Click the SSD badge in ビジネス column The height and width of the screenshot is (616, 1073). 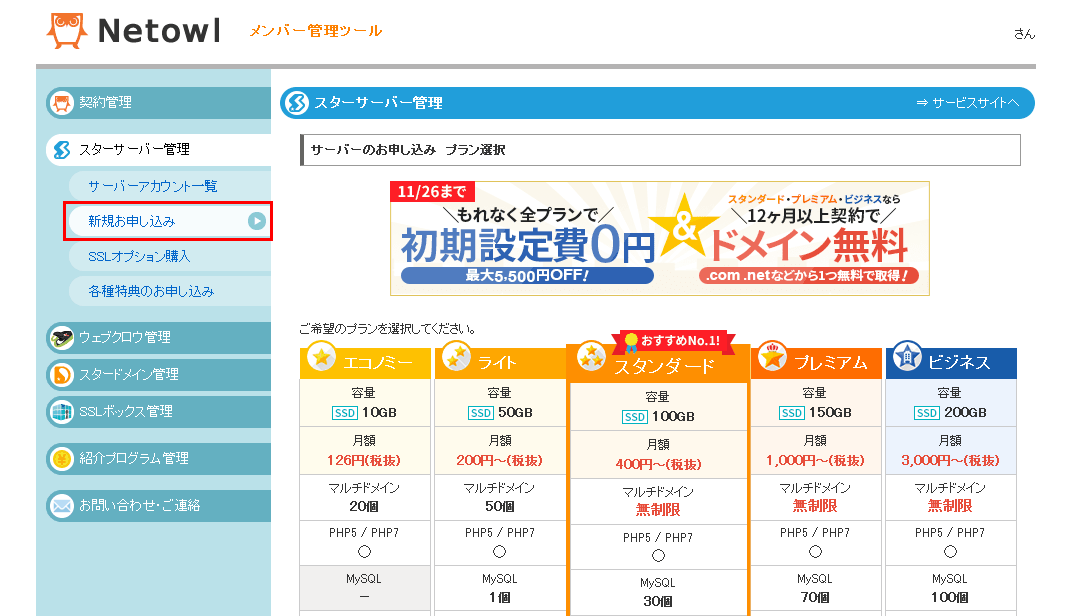[927, 413]
